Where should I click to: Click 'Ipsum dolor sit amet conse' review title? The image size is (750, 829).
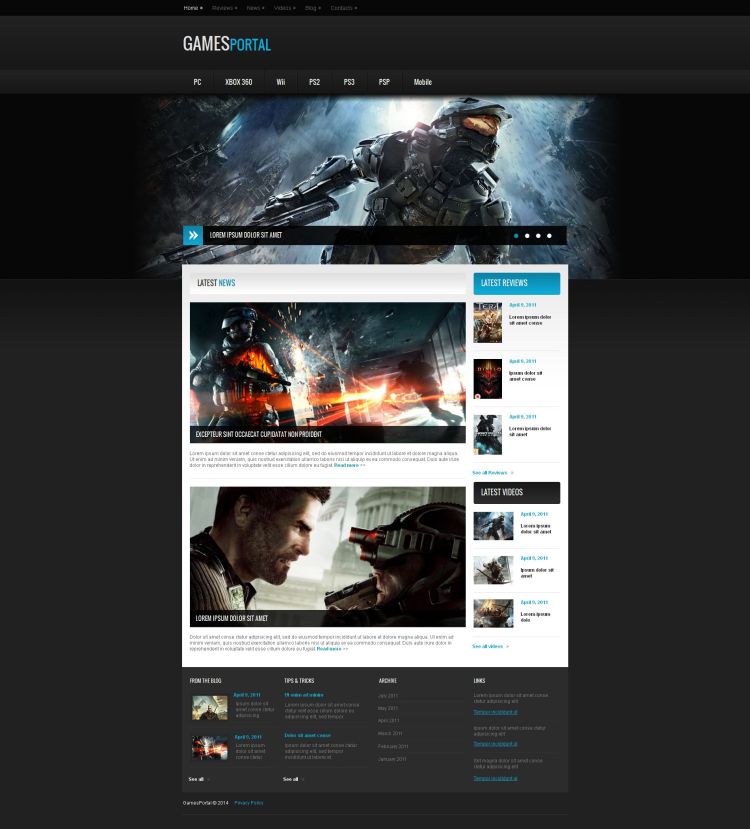526,376
